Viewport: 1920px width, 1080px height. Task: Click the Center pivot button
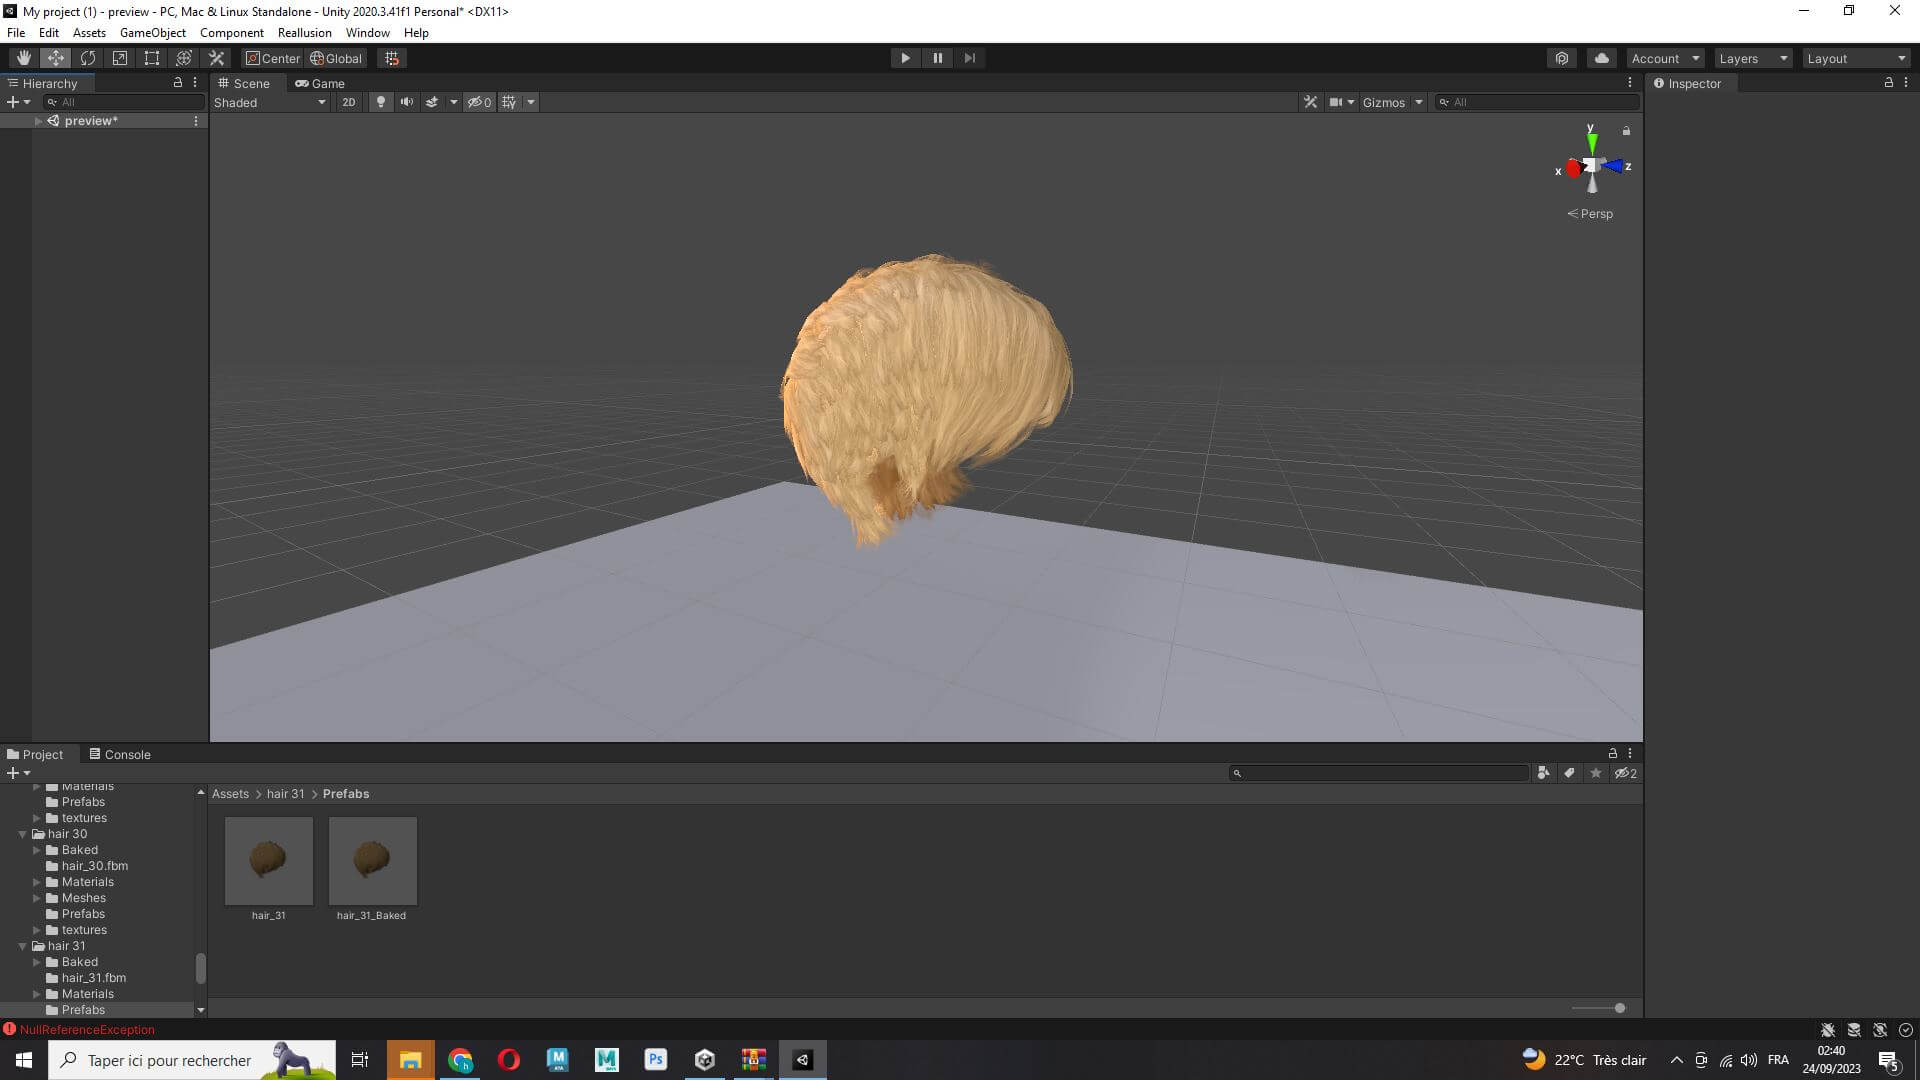[273, 58]
